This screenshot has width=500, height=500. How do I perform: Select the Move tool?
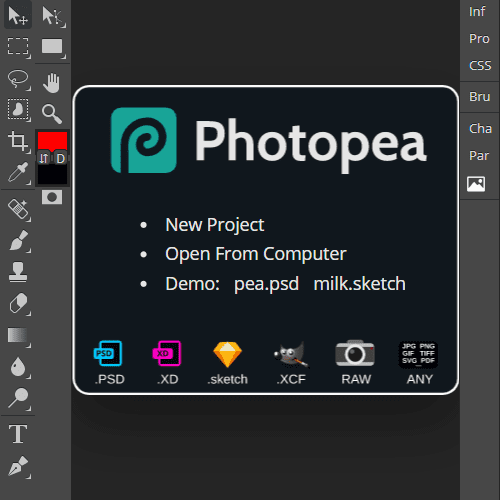click(18, 15)
